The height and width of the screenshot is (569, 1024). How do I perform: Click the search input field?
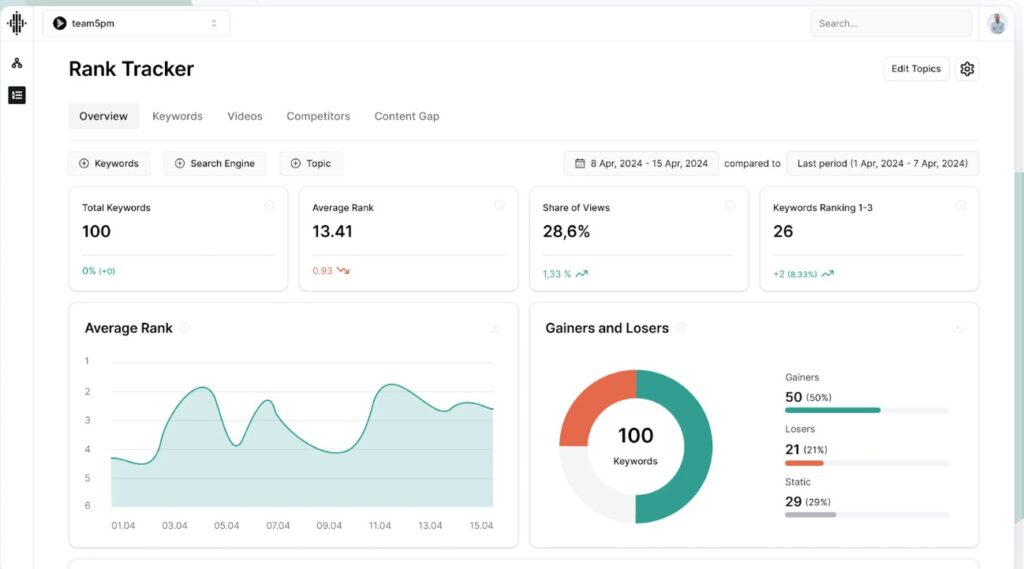point(890,23)
